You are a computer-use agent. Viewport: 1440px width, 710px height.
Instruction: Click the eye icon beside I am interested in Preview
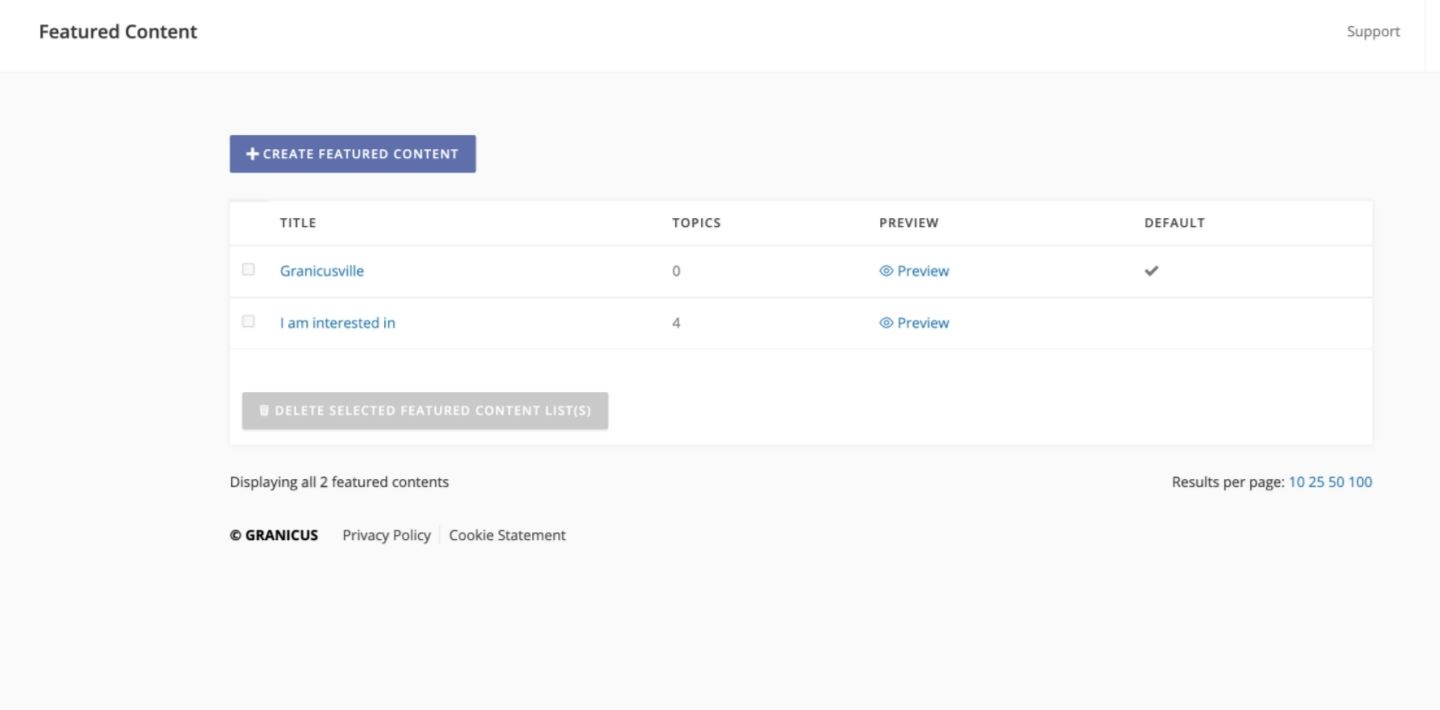coord(886,322)
